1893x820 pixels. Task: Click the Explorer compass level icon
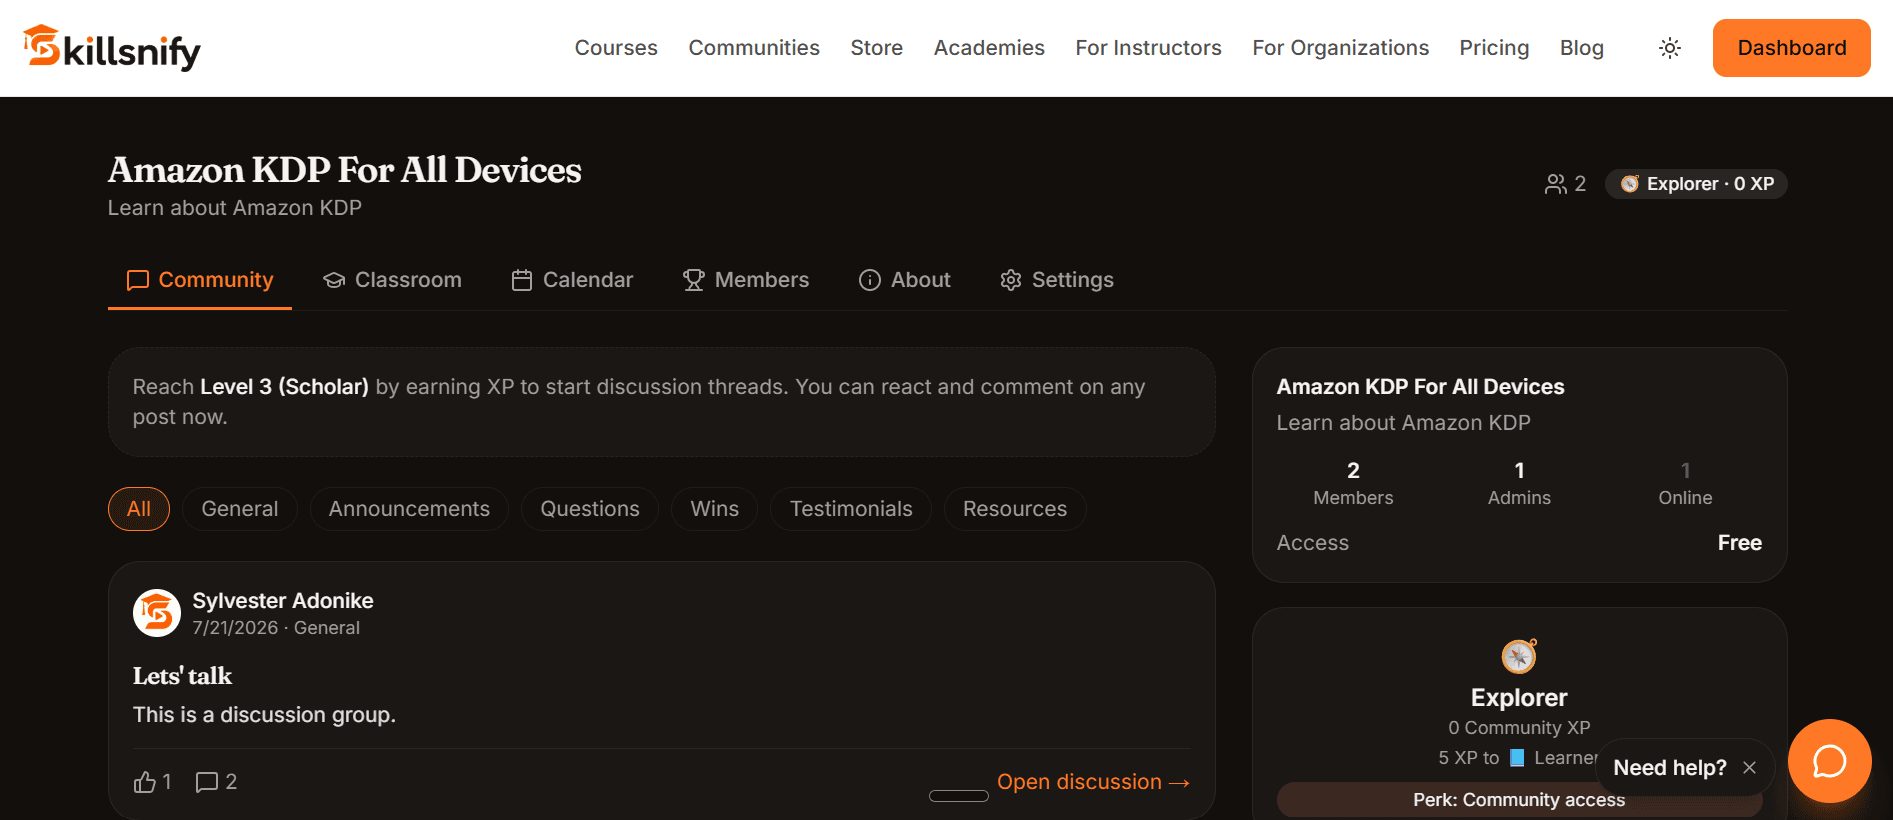1519,656
